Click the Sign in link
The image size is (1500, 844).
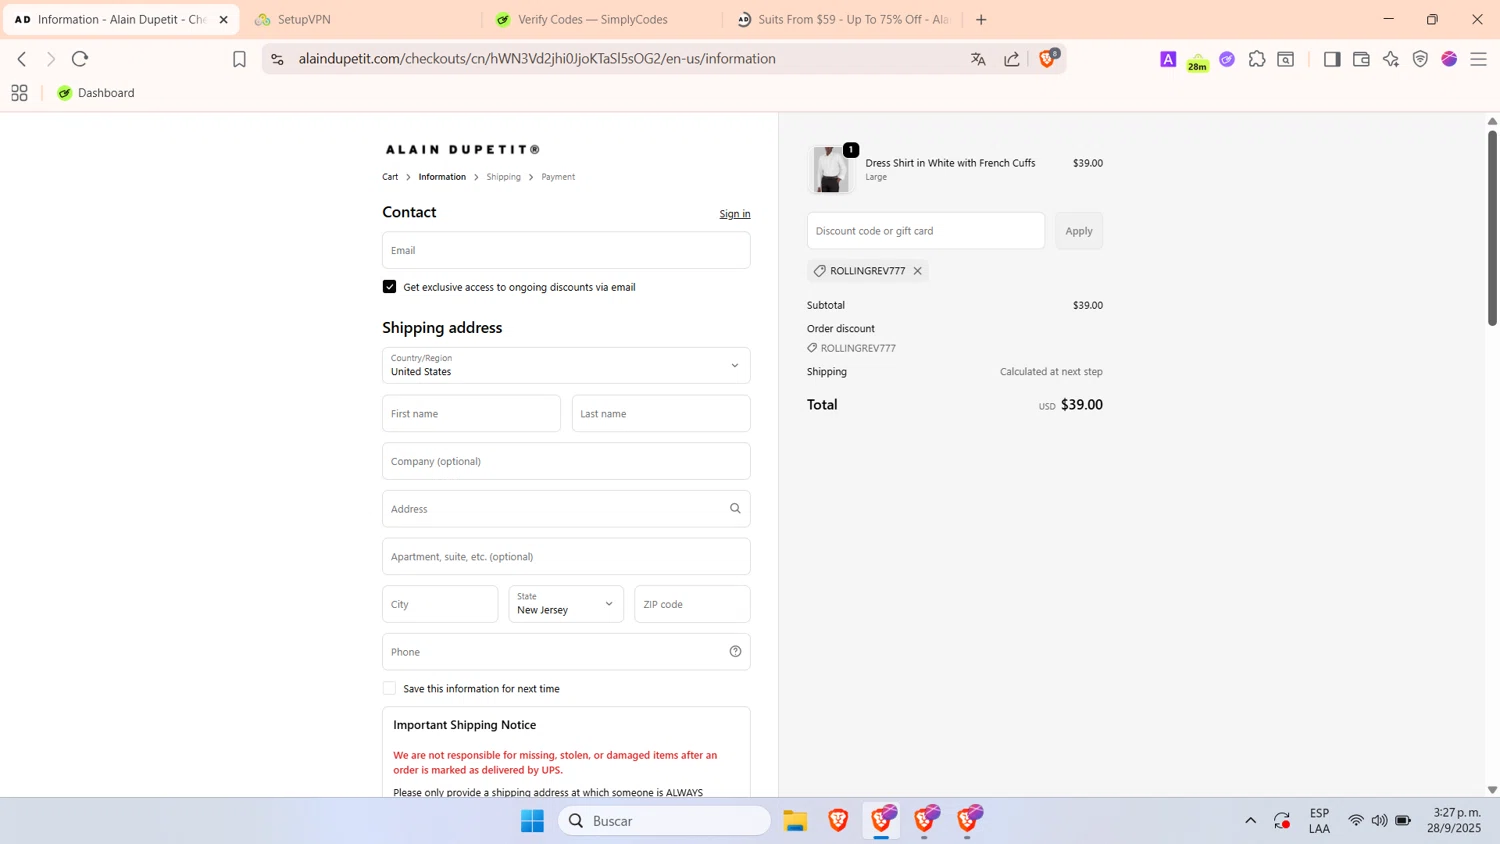[x=735, y=214]
